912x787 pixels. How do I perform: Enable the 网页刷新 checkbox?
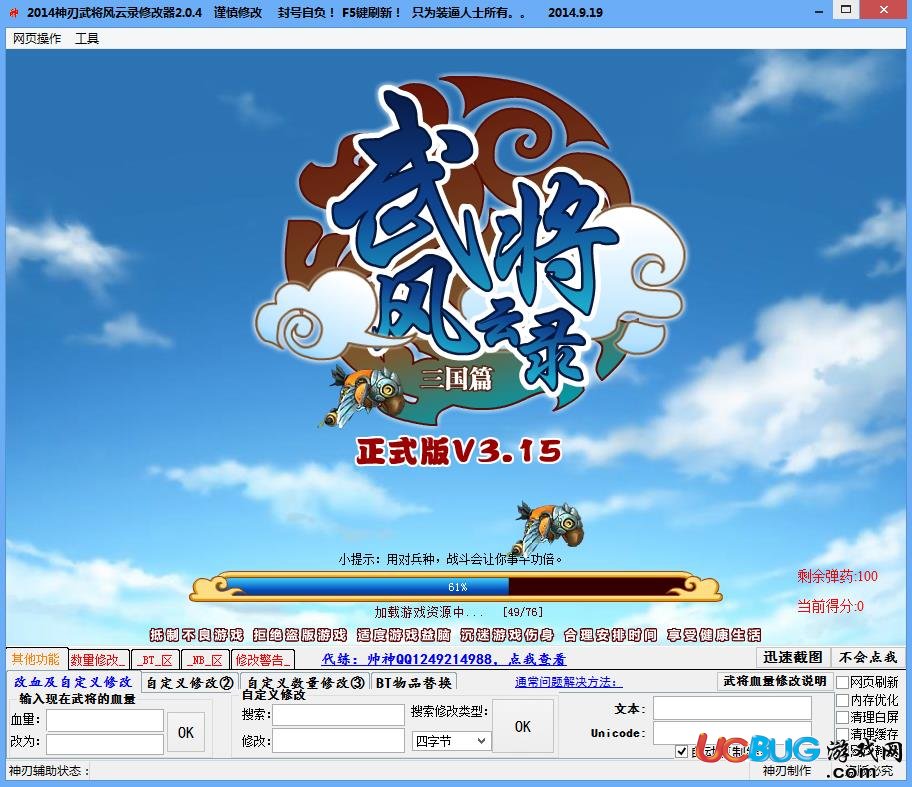point(842,682)
